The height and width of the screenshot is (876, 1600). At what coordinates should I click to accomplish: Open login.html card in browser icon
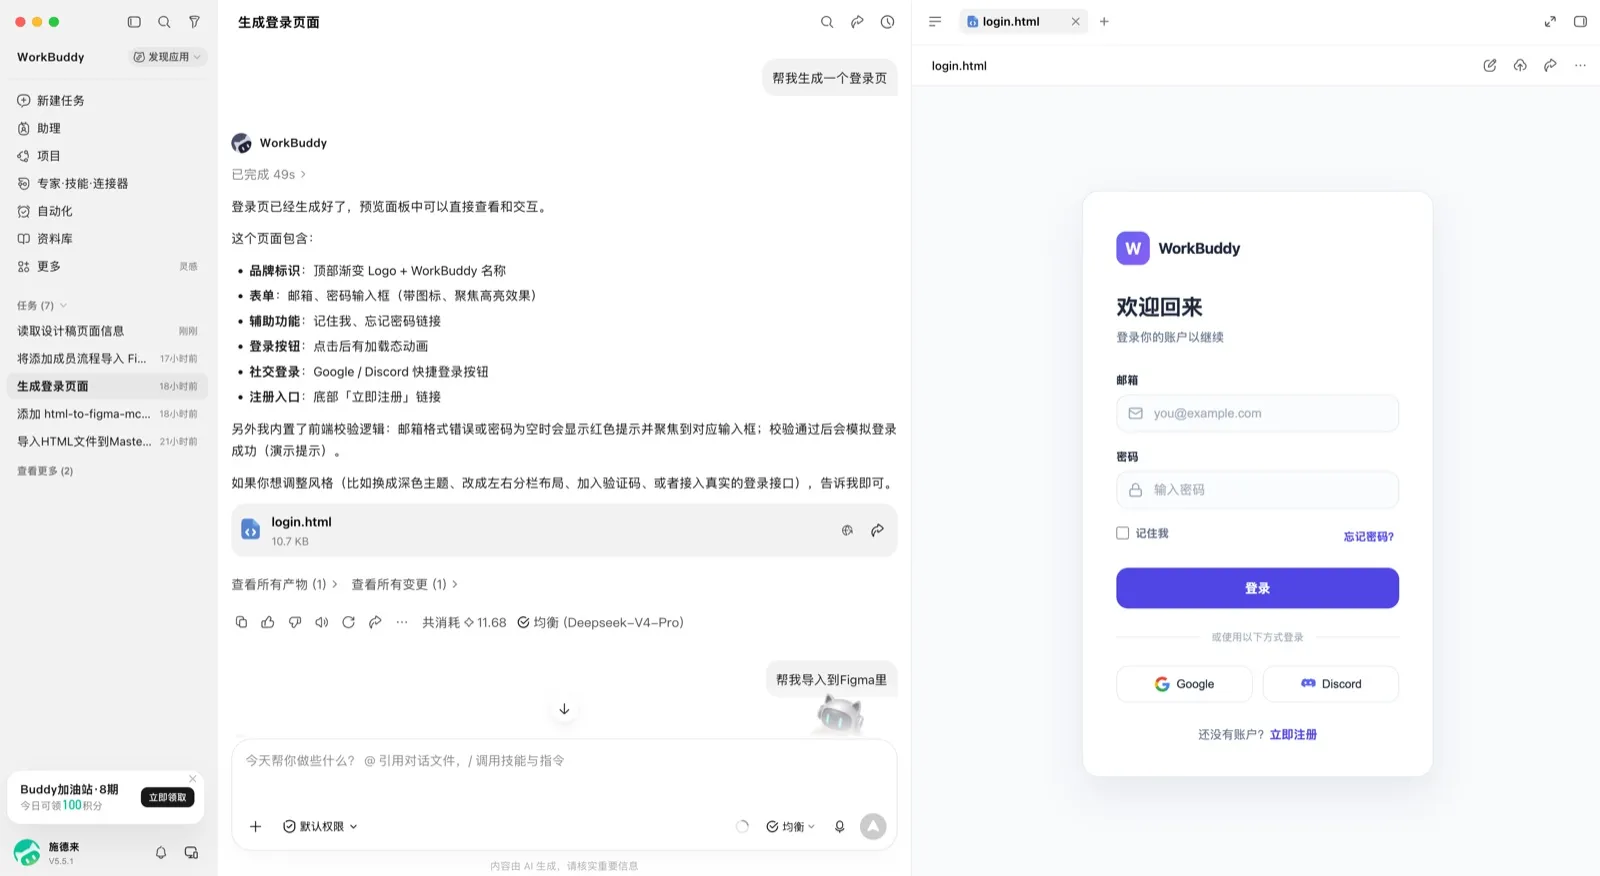(x=847, y=531)
